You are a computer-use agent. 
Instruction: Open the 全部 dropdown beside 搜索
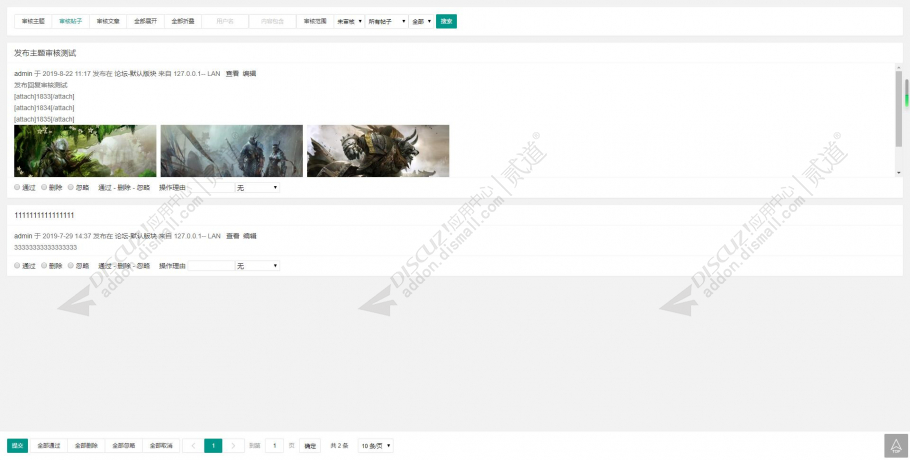click(x=421, y=21)
